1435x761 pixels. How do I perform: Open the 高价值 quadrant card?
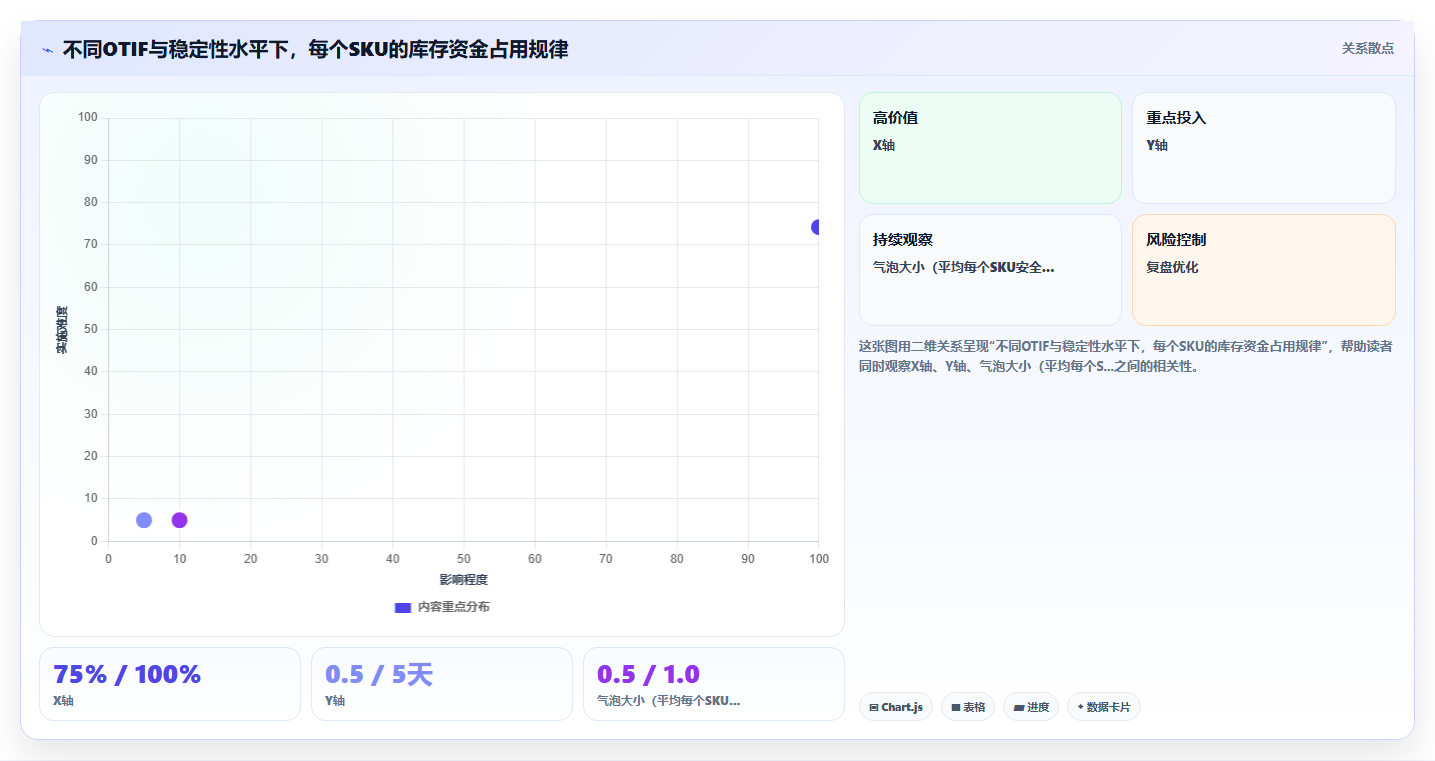click(990, 148)
